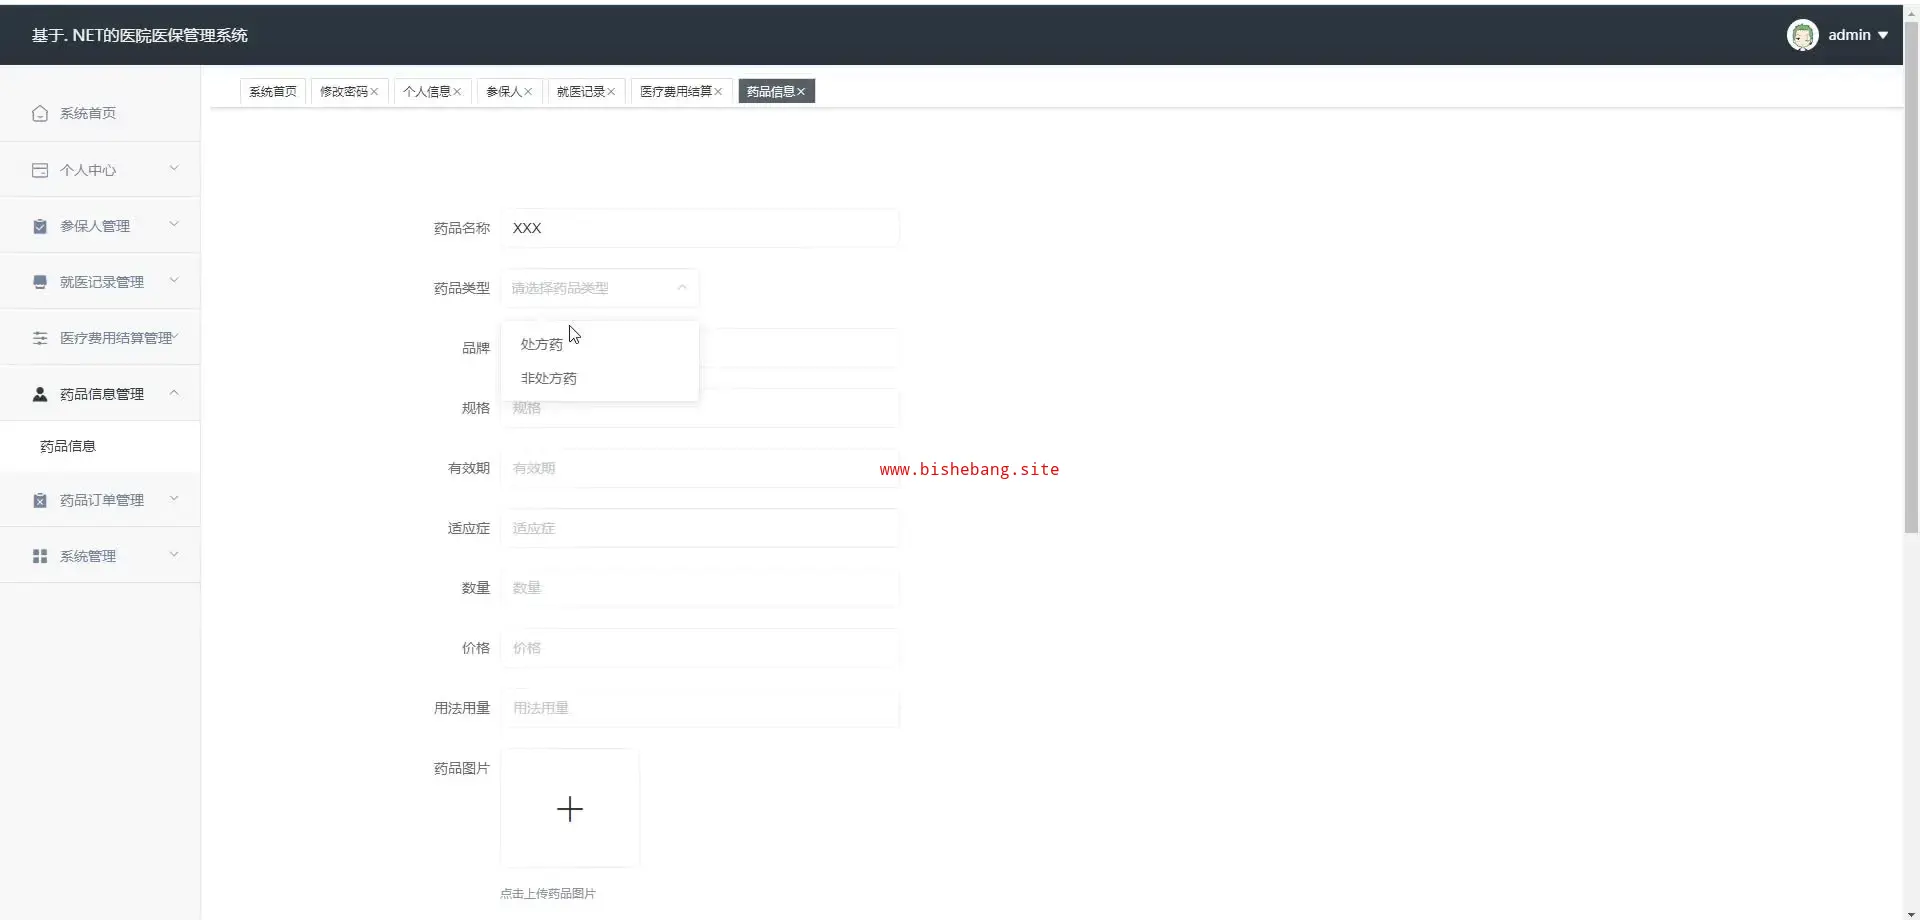Collapse the 药品信息管理 menu chevron
Image resolution: width=1920 pixels, height=920 pixels.
[174, 392]
